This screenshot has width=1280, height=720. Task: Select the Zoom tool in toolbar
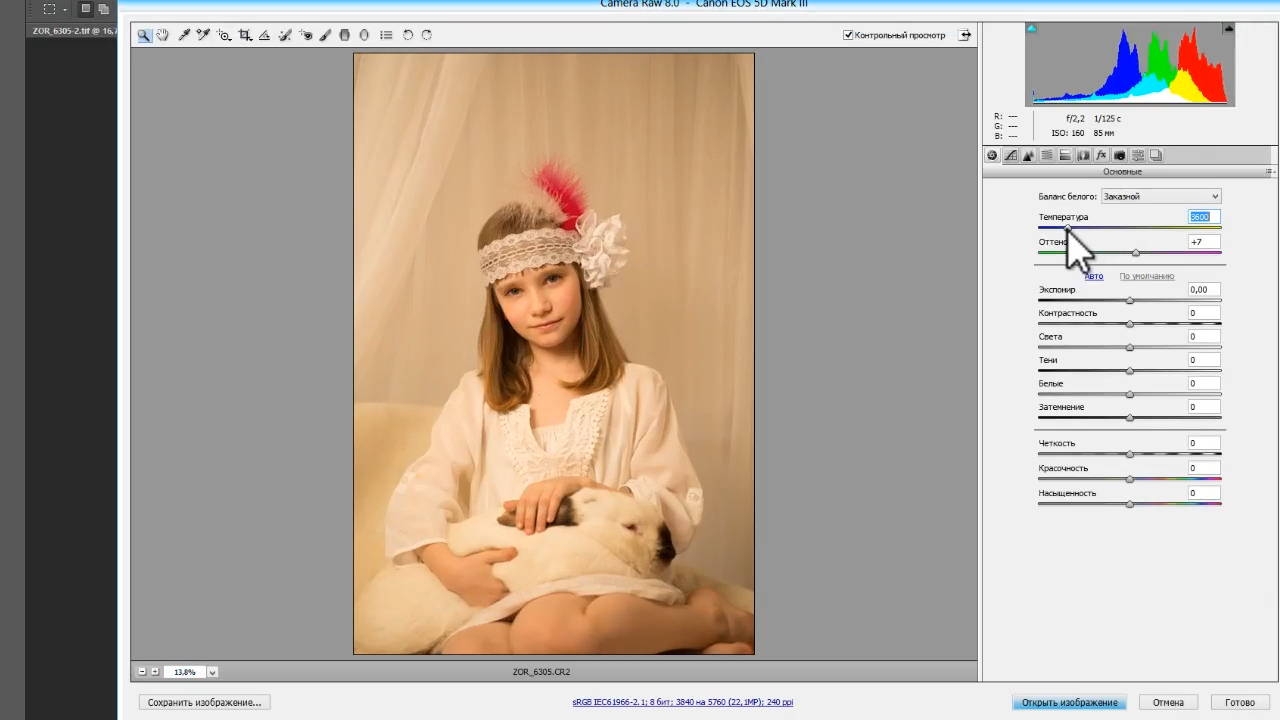point(144,35)
